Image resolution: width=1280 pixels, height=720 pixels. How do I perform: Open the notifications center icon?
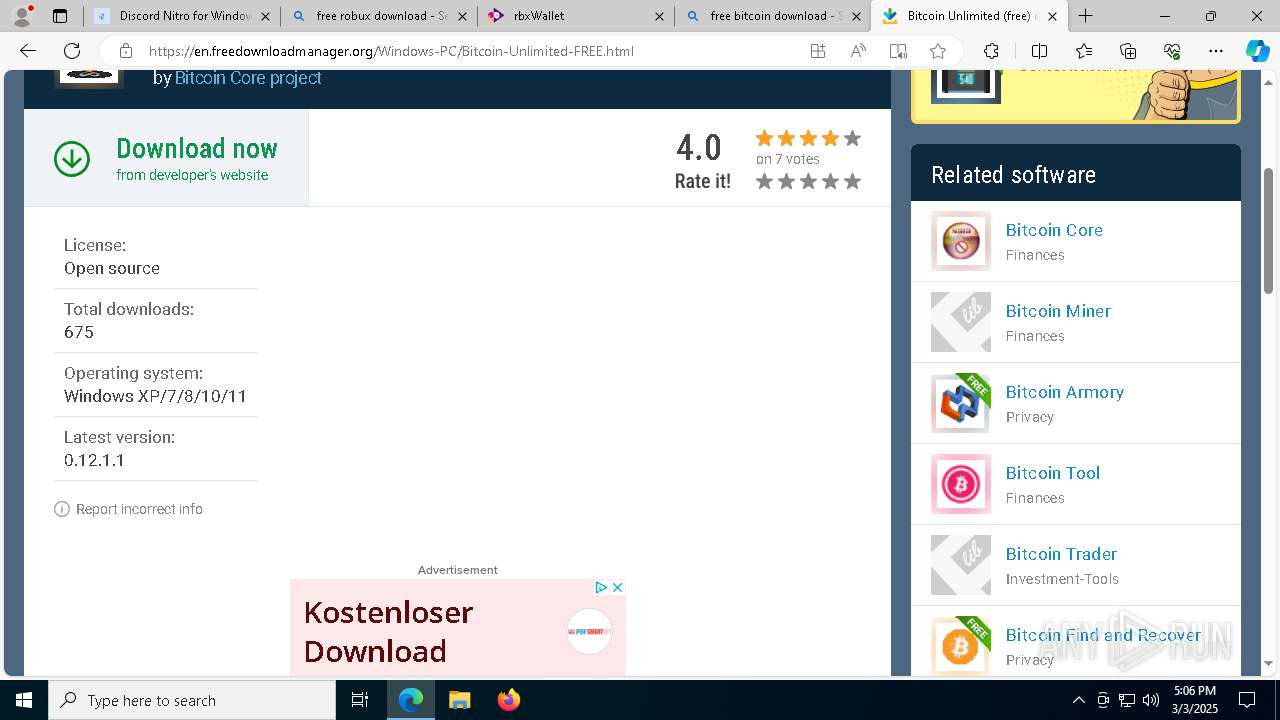(x=1247, y=700)
